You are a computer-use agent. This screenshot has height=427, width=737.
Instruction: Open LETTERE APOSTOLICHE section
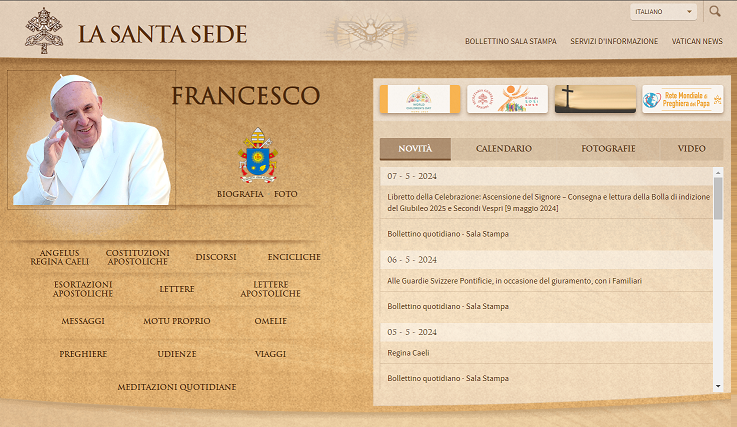tap(271, 289)
